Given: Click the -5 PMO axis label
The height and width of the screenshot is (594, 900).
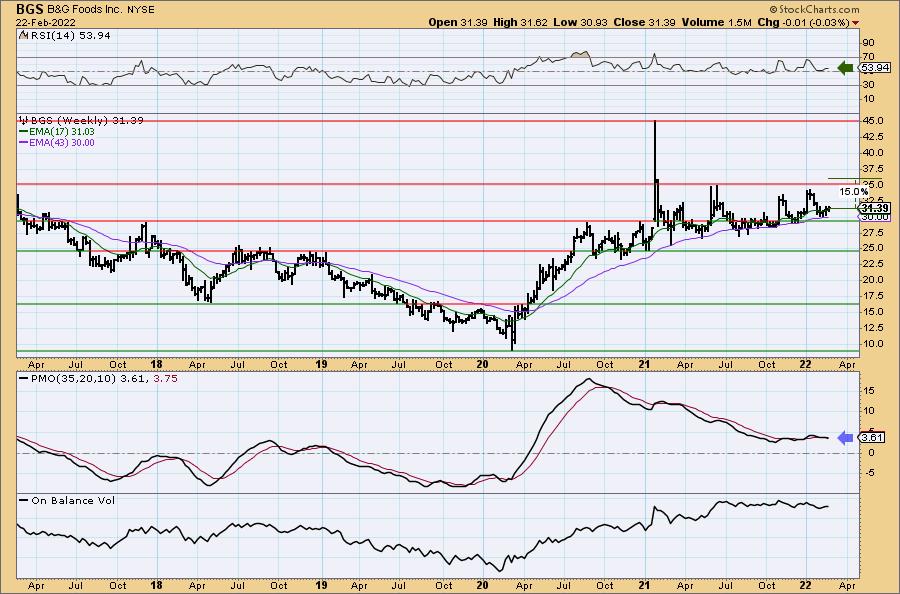Looking at the screenshot, I should (868, 473).
